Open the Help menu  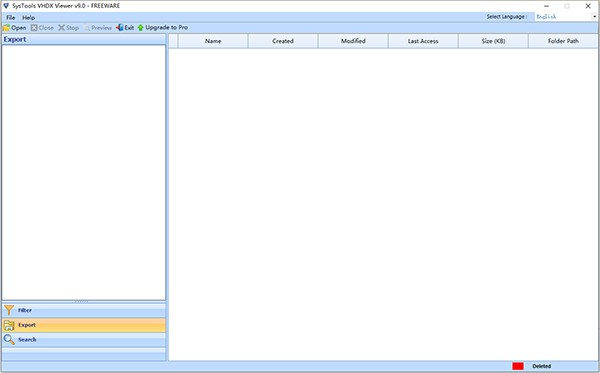point(28,18)
